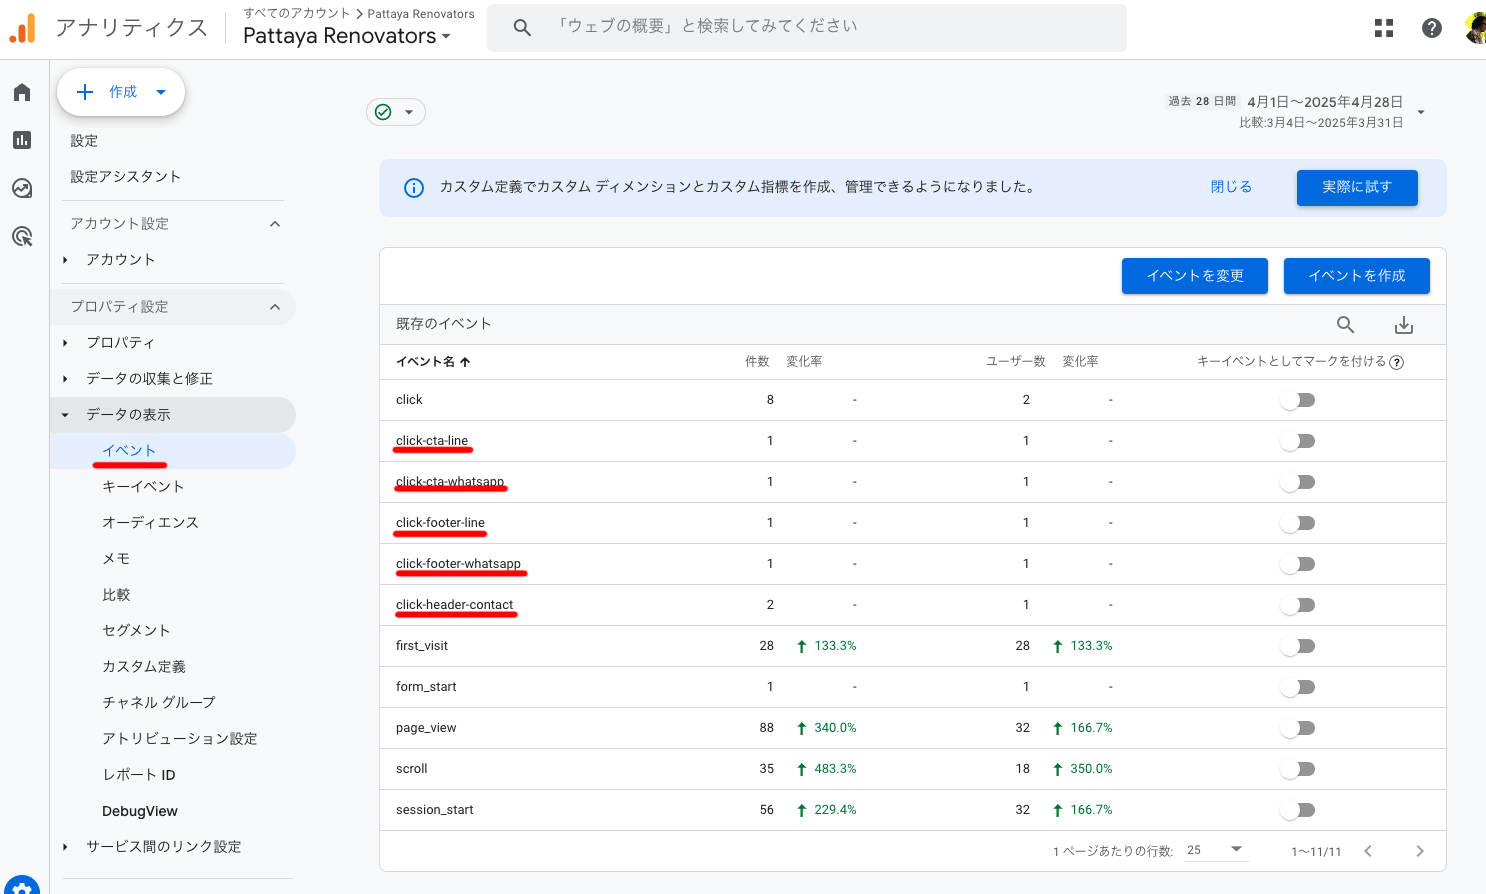Click the Analytics search field
The height and width of the screenshot is (894, 1486).
(806, 27)
